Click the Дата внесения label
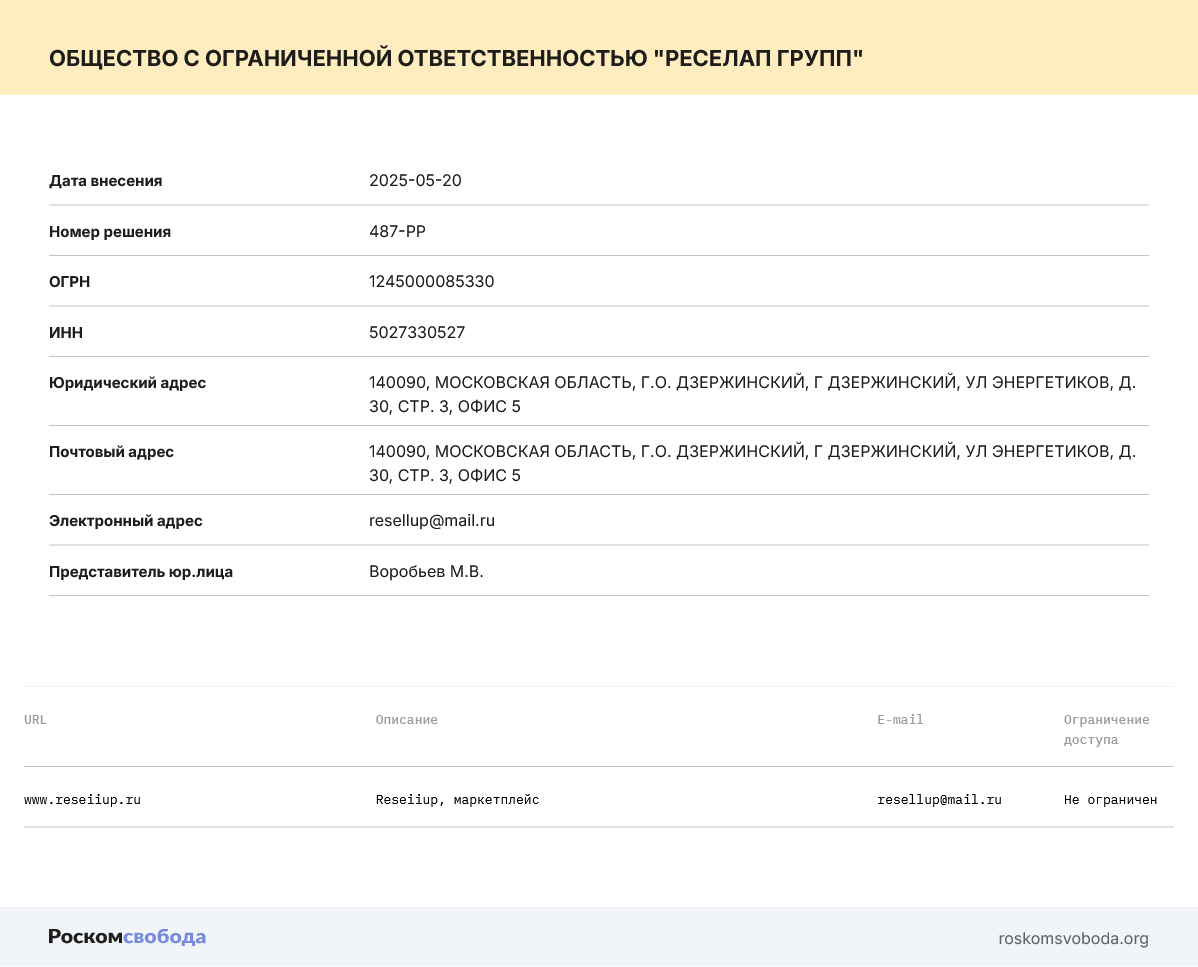This screenshot has width=1198, height=967. 105,181
